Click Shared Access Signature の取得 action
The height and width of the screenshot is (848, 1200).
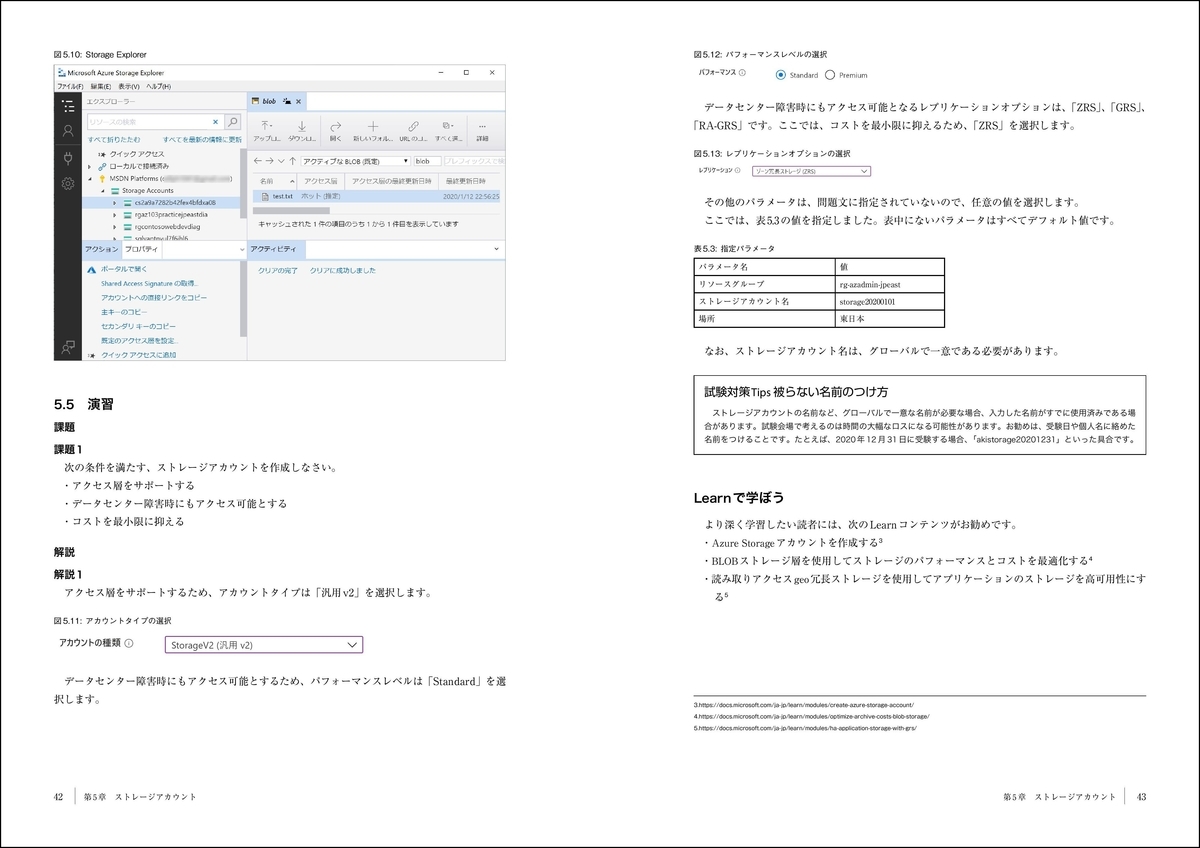(149, 284)
